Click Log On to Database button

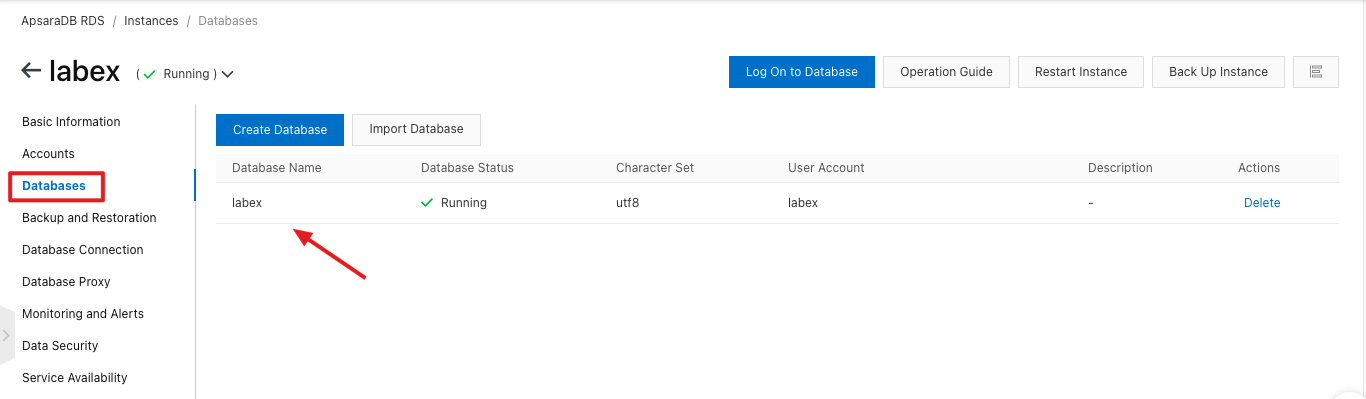(802, 72)
